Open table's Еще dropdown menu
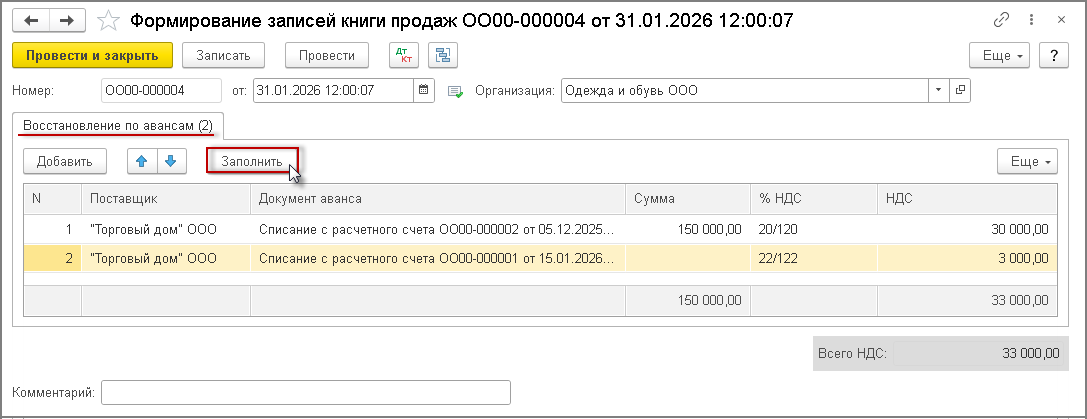This screenshot has width=1087, height=419. 1027,161
